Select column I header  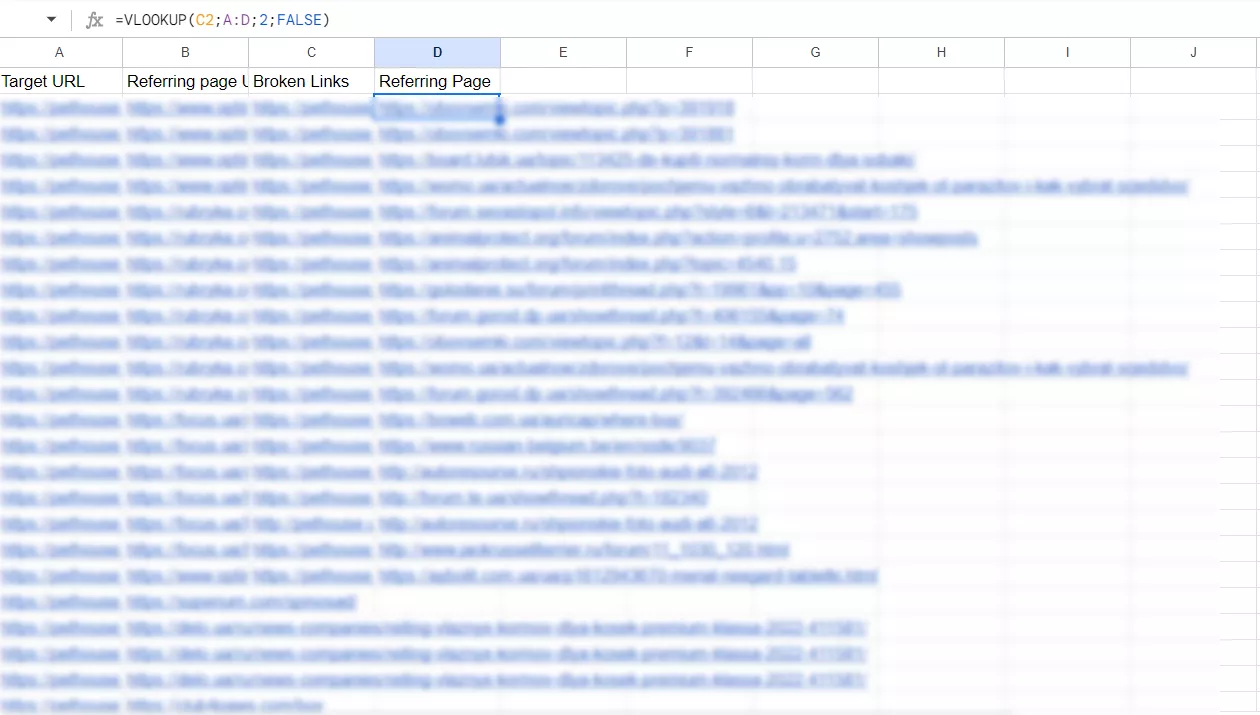tap(1068, 52)
